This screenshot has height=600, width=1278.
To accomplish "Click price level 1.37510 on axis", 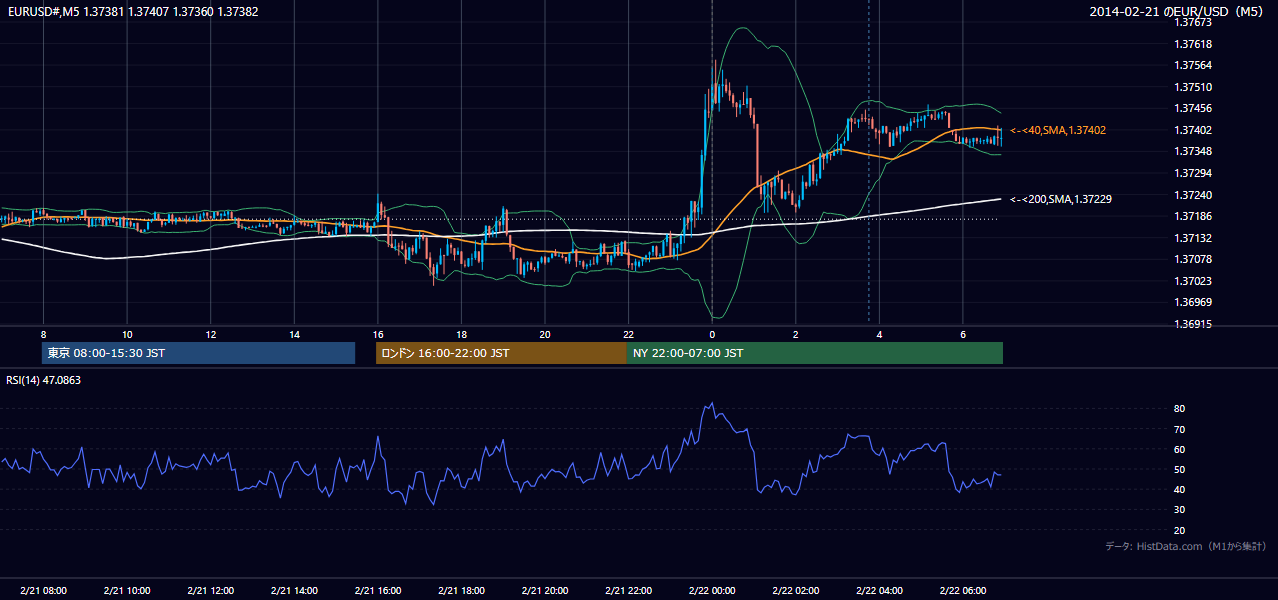I will coord(1194,87).
